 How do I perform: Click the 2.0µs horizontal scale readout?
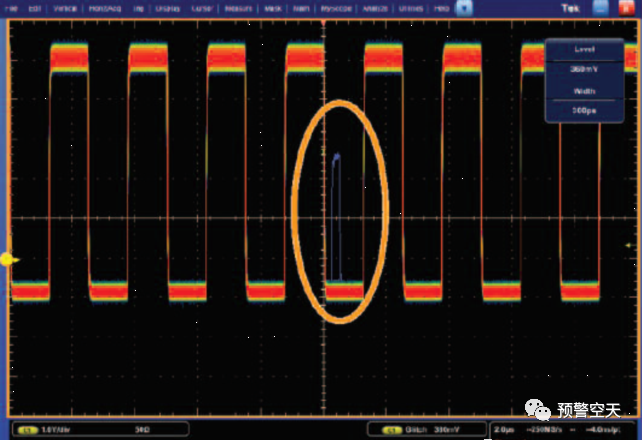coord(504,430)
